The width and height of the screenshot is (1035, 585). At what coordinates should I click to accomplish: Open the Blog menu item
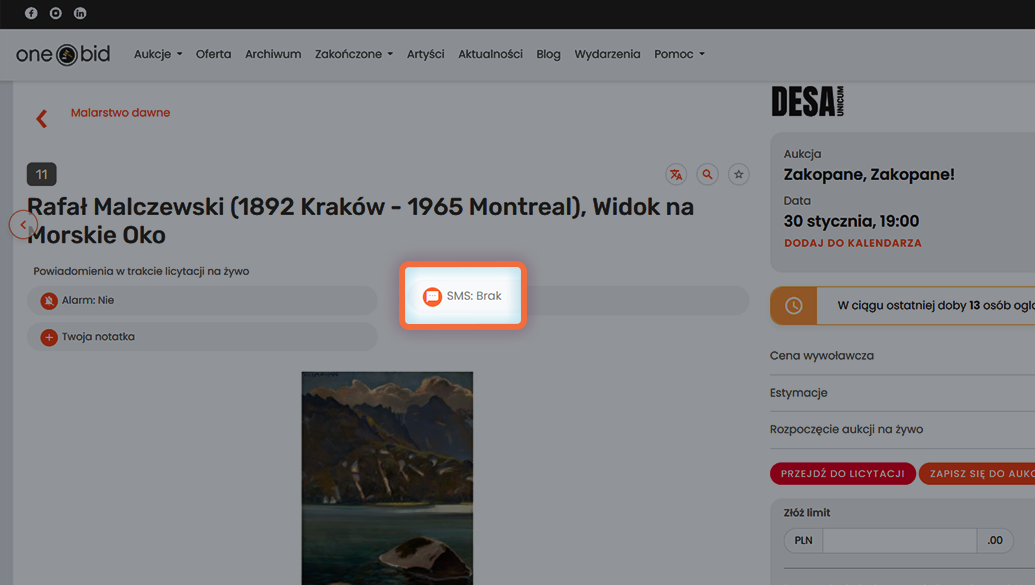click(x=549, y=54)
